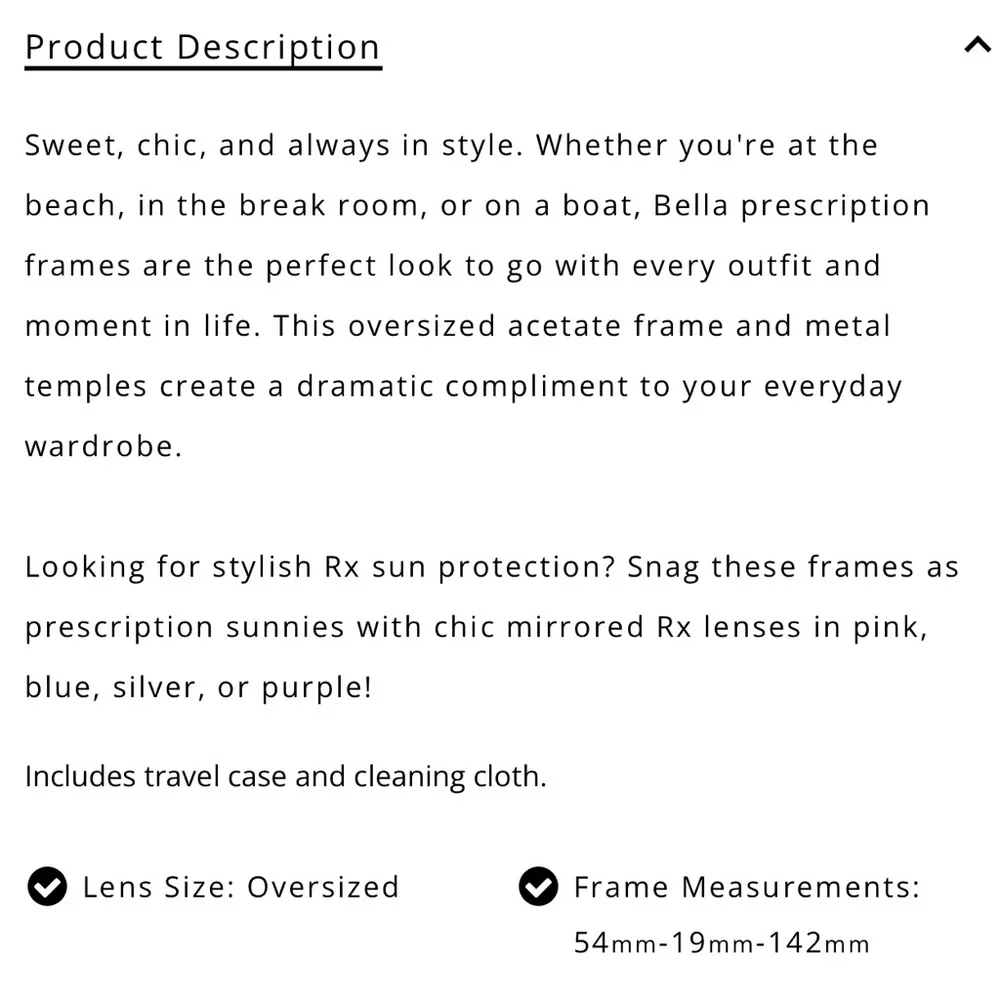Viewport: 1000px width, 1000px height.
Task: Click the checkmark icon beside Lens Size
Action: tap(47, 886)
